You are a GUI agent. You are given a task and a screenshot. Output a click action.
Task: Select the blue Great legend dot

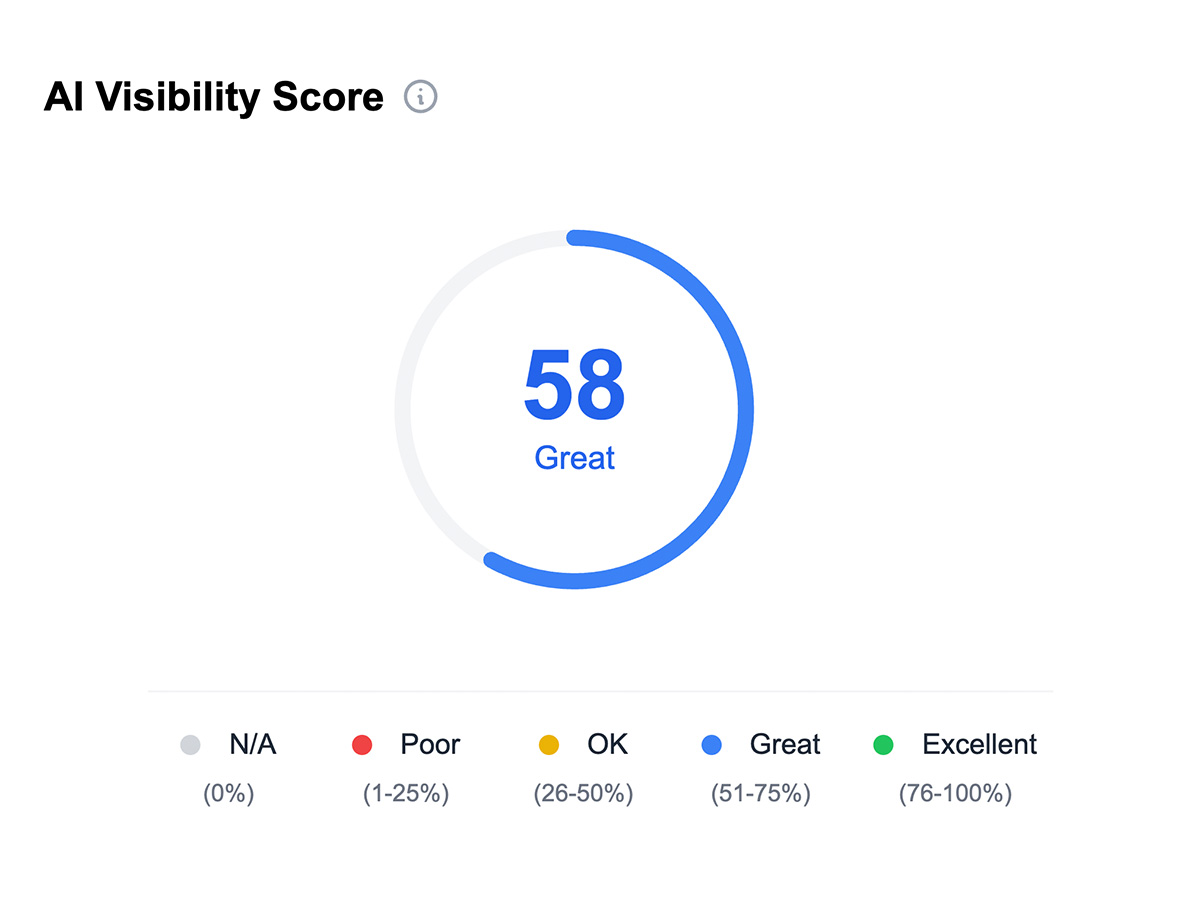(x=712, y=745)
